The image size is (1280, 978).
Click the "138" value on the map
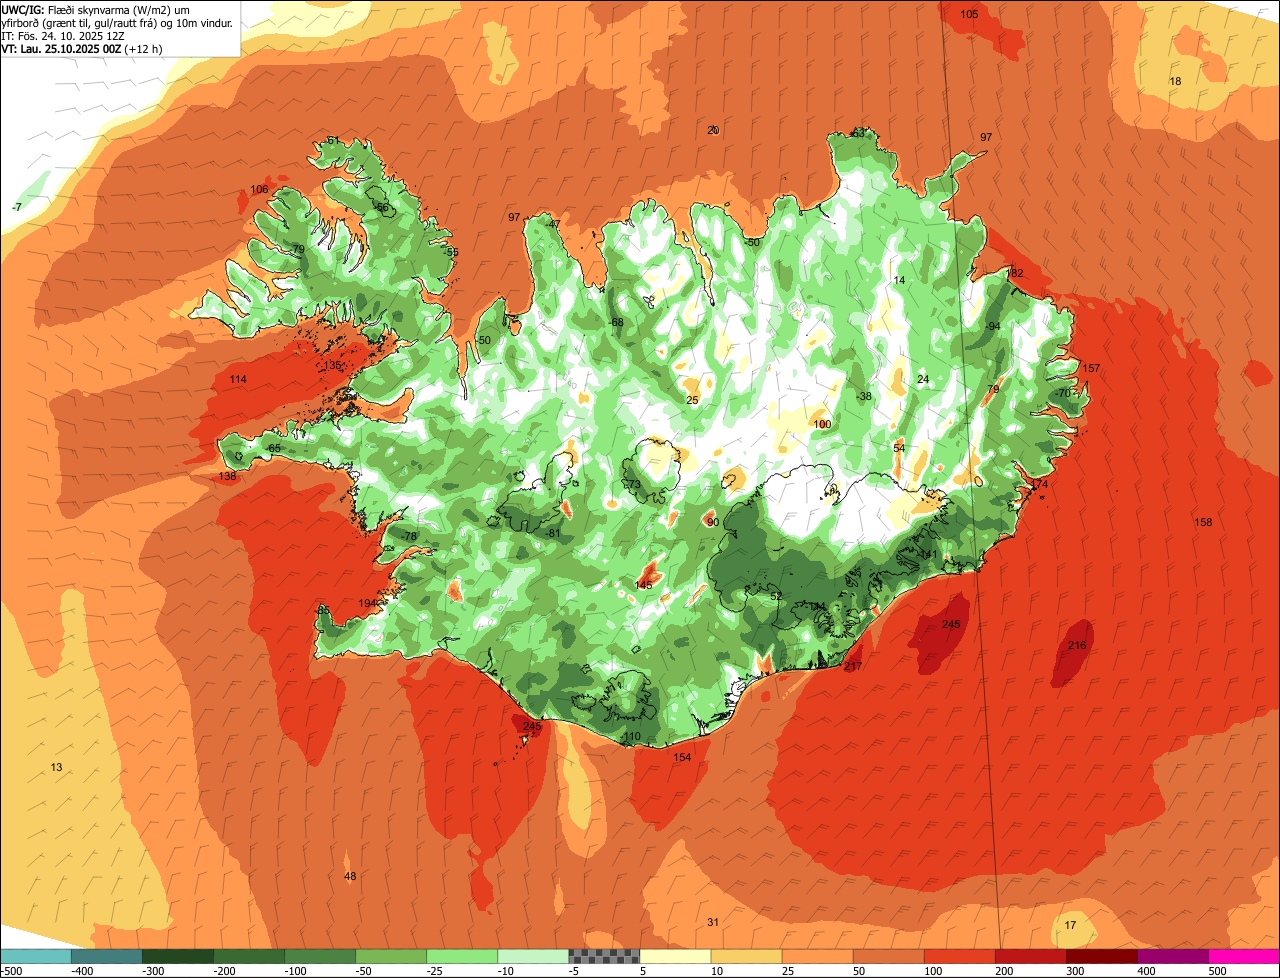tap(228, 477)
